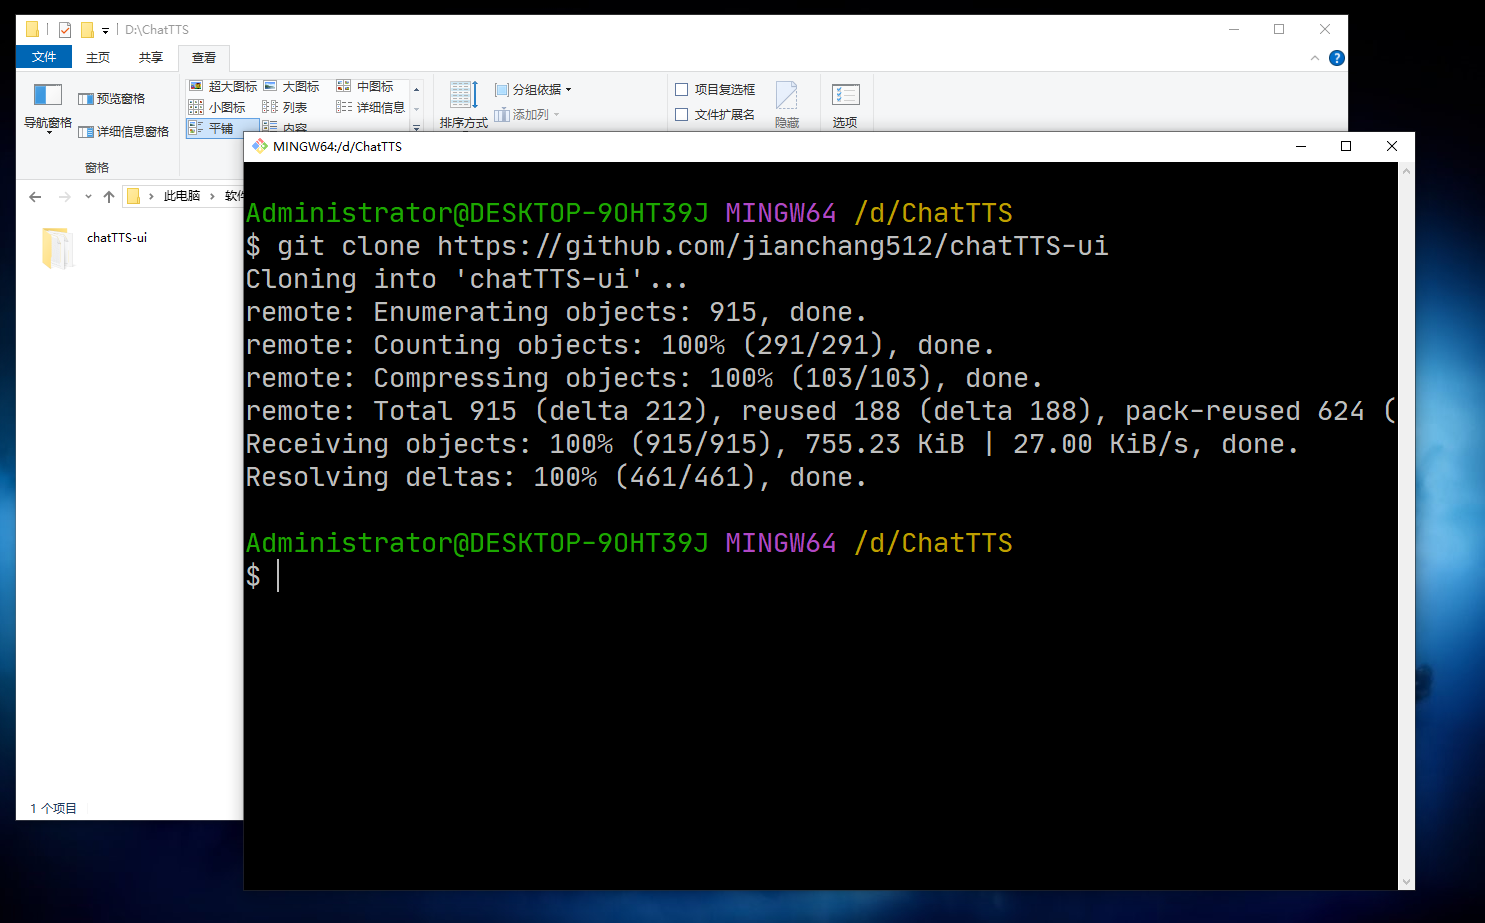This screenshot has width=1485, height=923.
Task: Collapse the File Explorer ribbon chevron
Action: (x=1315, y=58)
